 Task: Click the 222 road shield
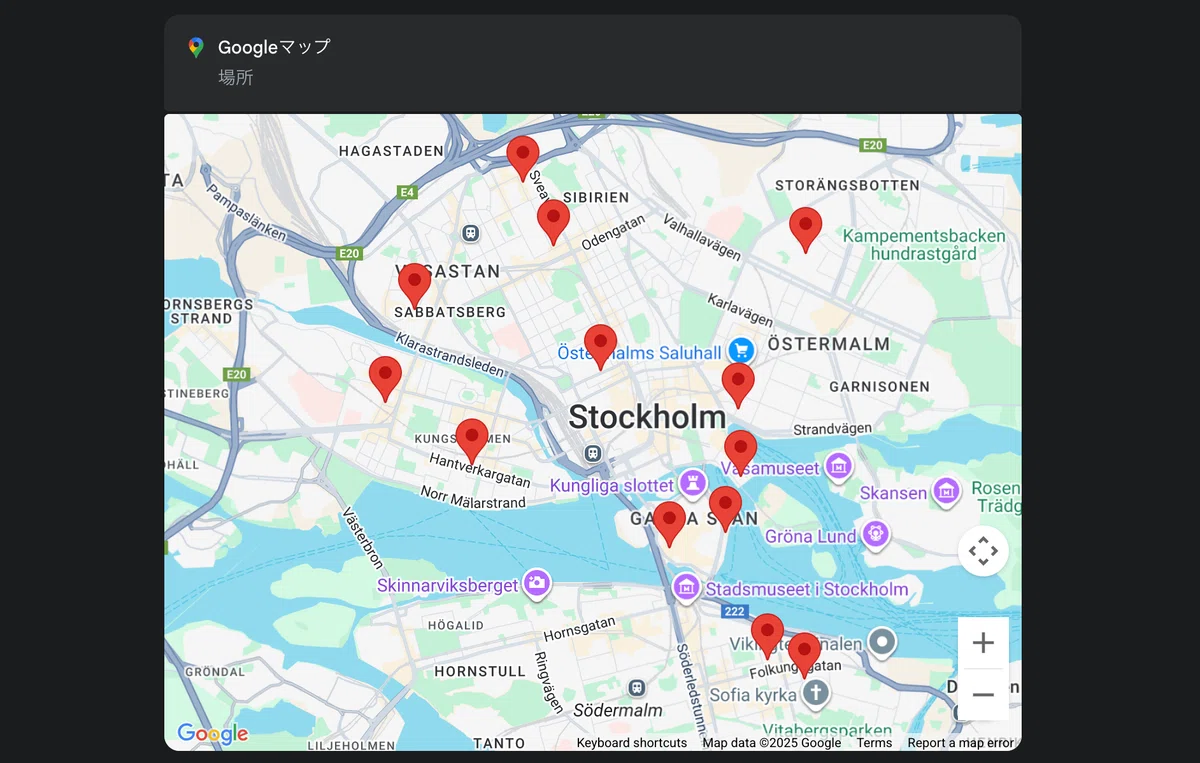735,611
